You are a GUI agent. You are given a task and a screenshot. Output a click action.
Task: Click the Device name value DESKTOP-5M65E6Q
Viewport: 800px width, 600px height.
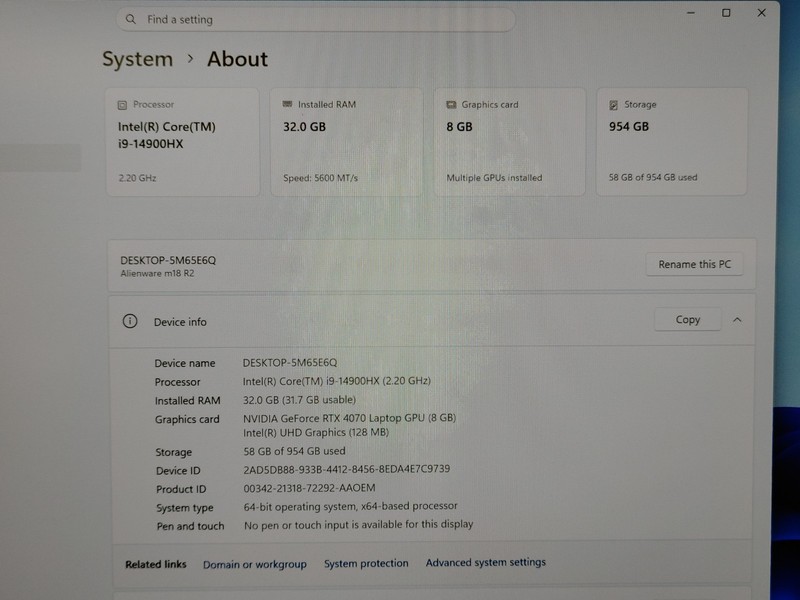click(289, 363)
